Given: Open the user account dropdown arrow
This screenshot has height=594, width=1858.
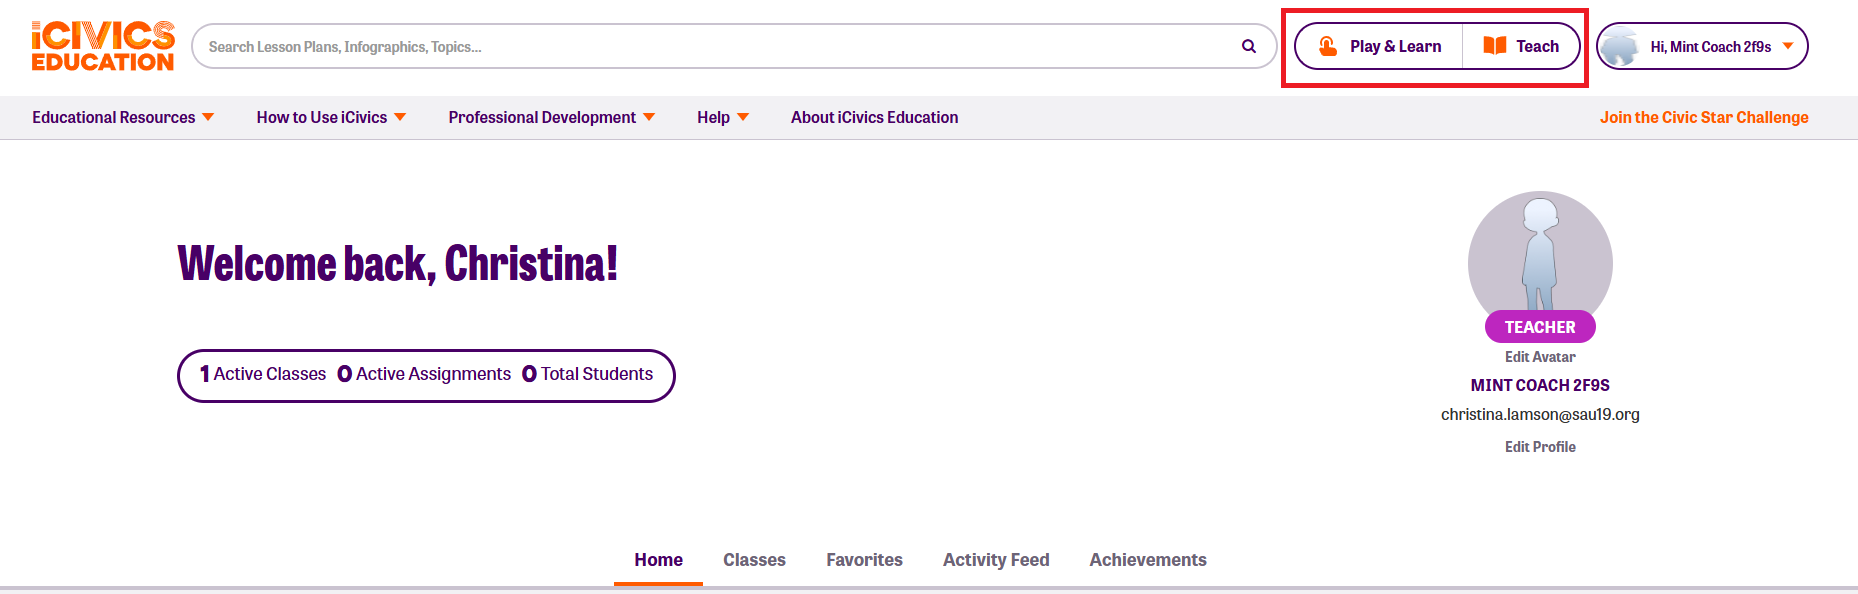Looking at the screenshot, I should [1788, 46].
